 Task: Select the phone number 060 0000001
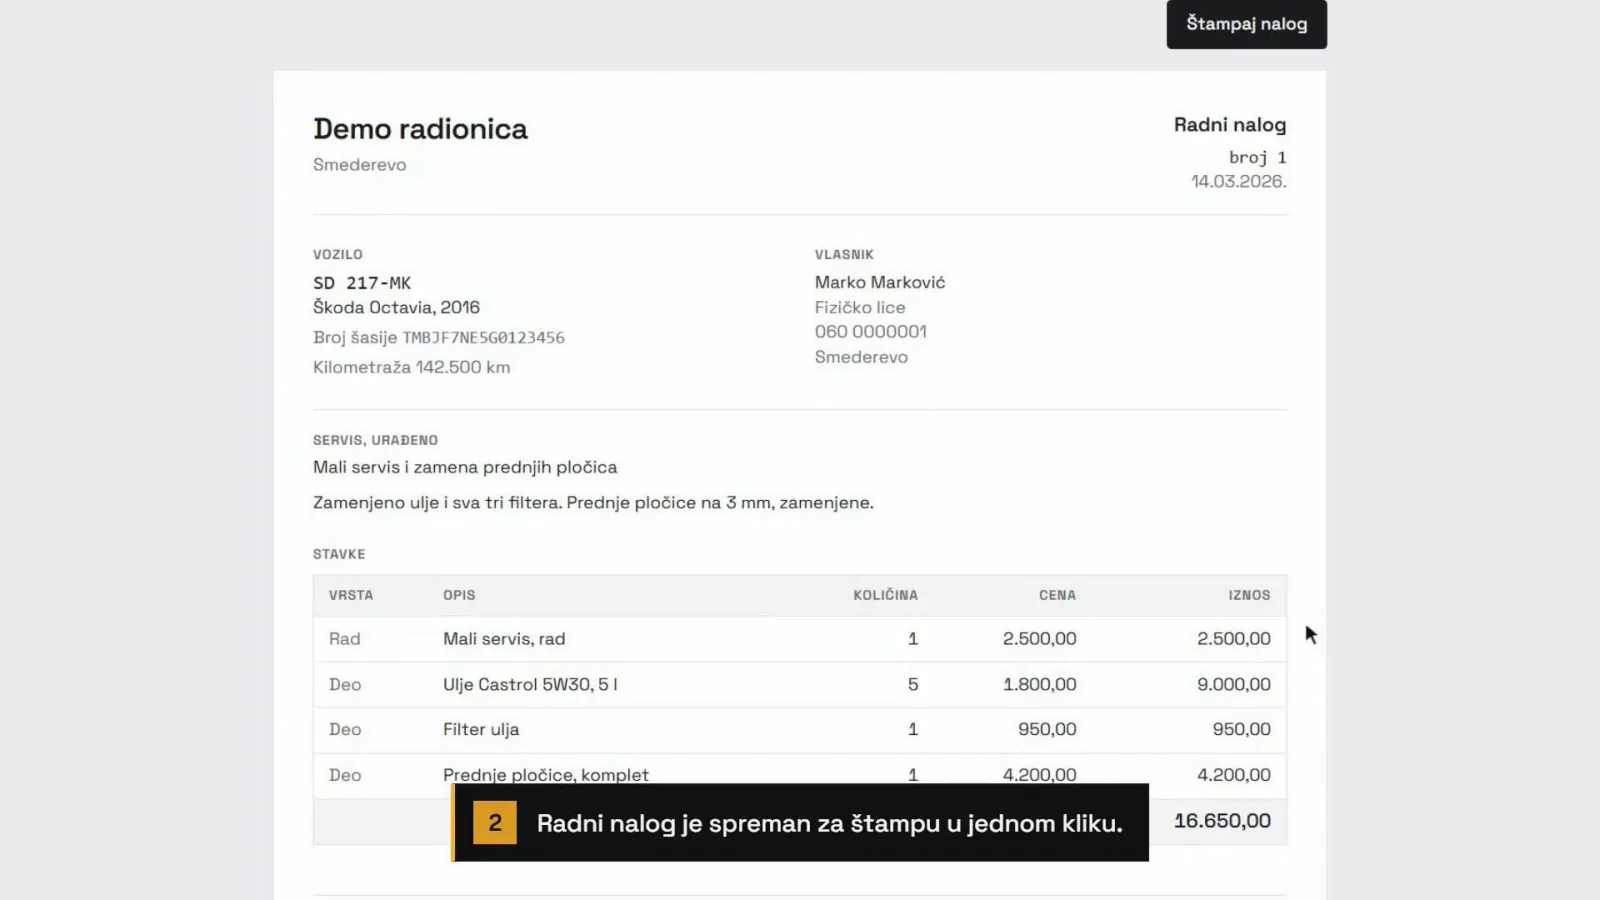pos(871,331)
